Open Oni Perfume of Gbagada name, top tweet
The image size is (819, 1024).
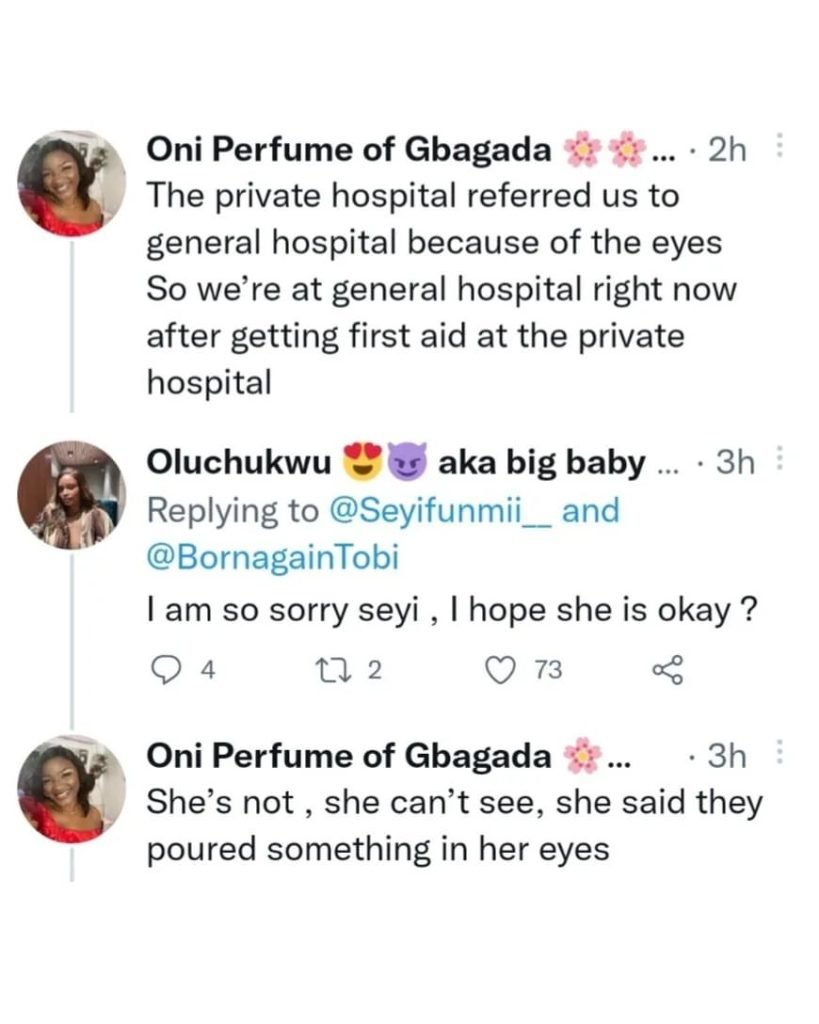pyautogui.click(x=349, y=150)
